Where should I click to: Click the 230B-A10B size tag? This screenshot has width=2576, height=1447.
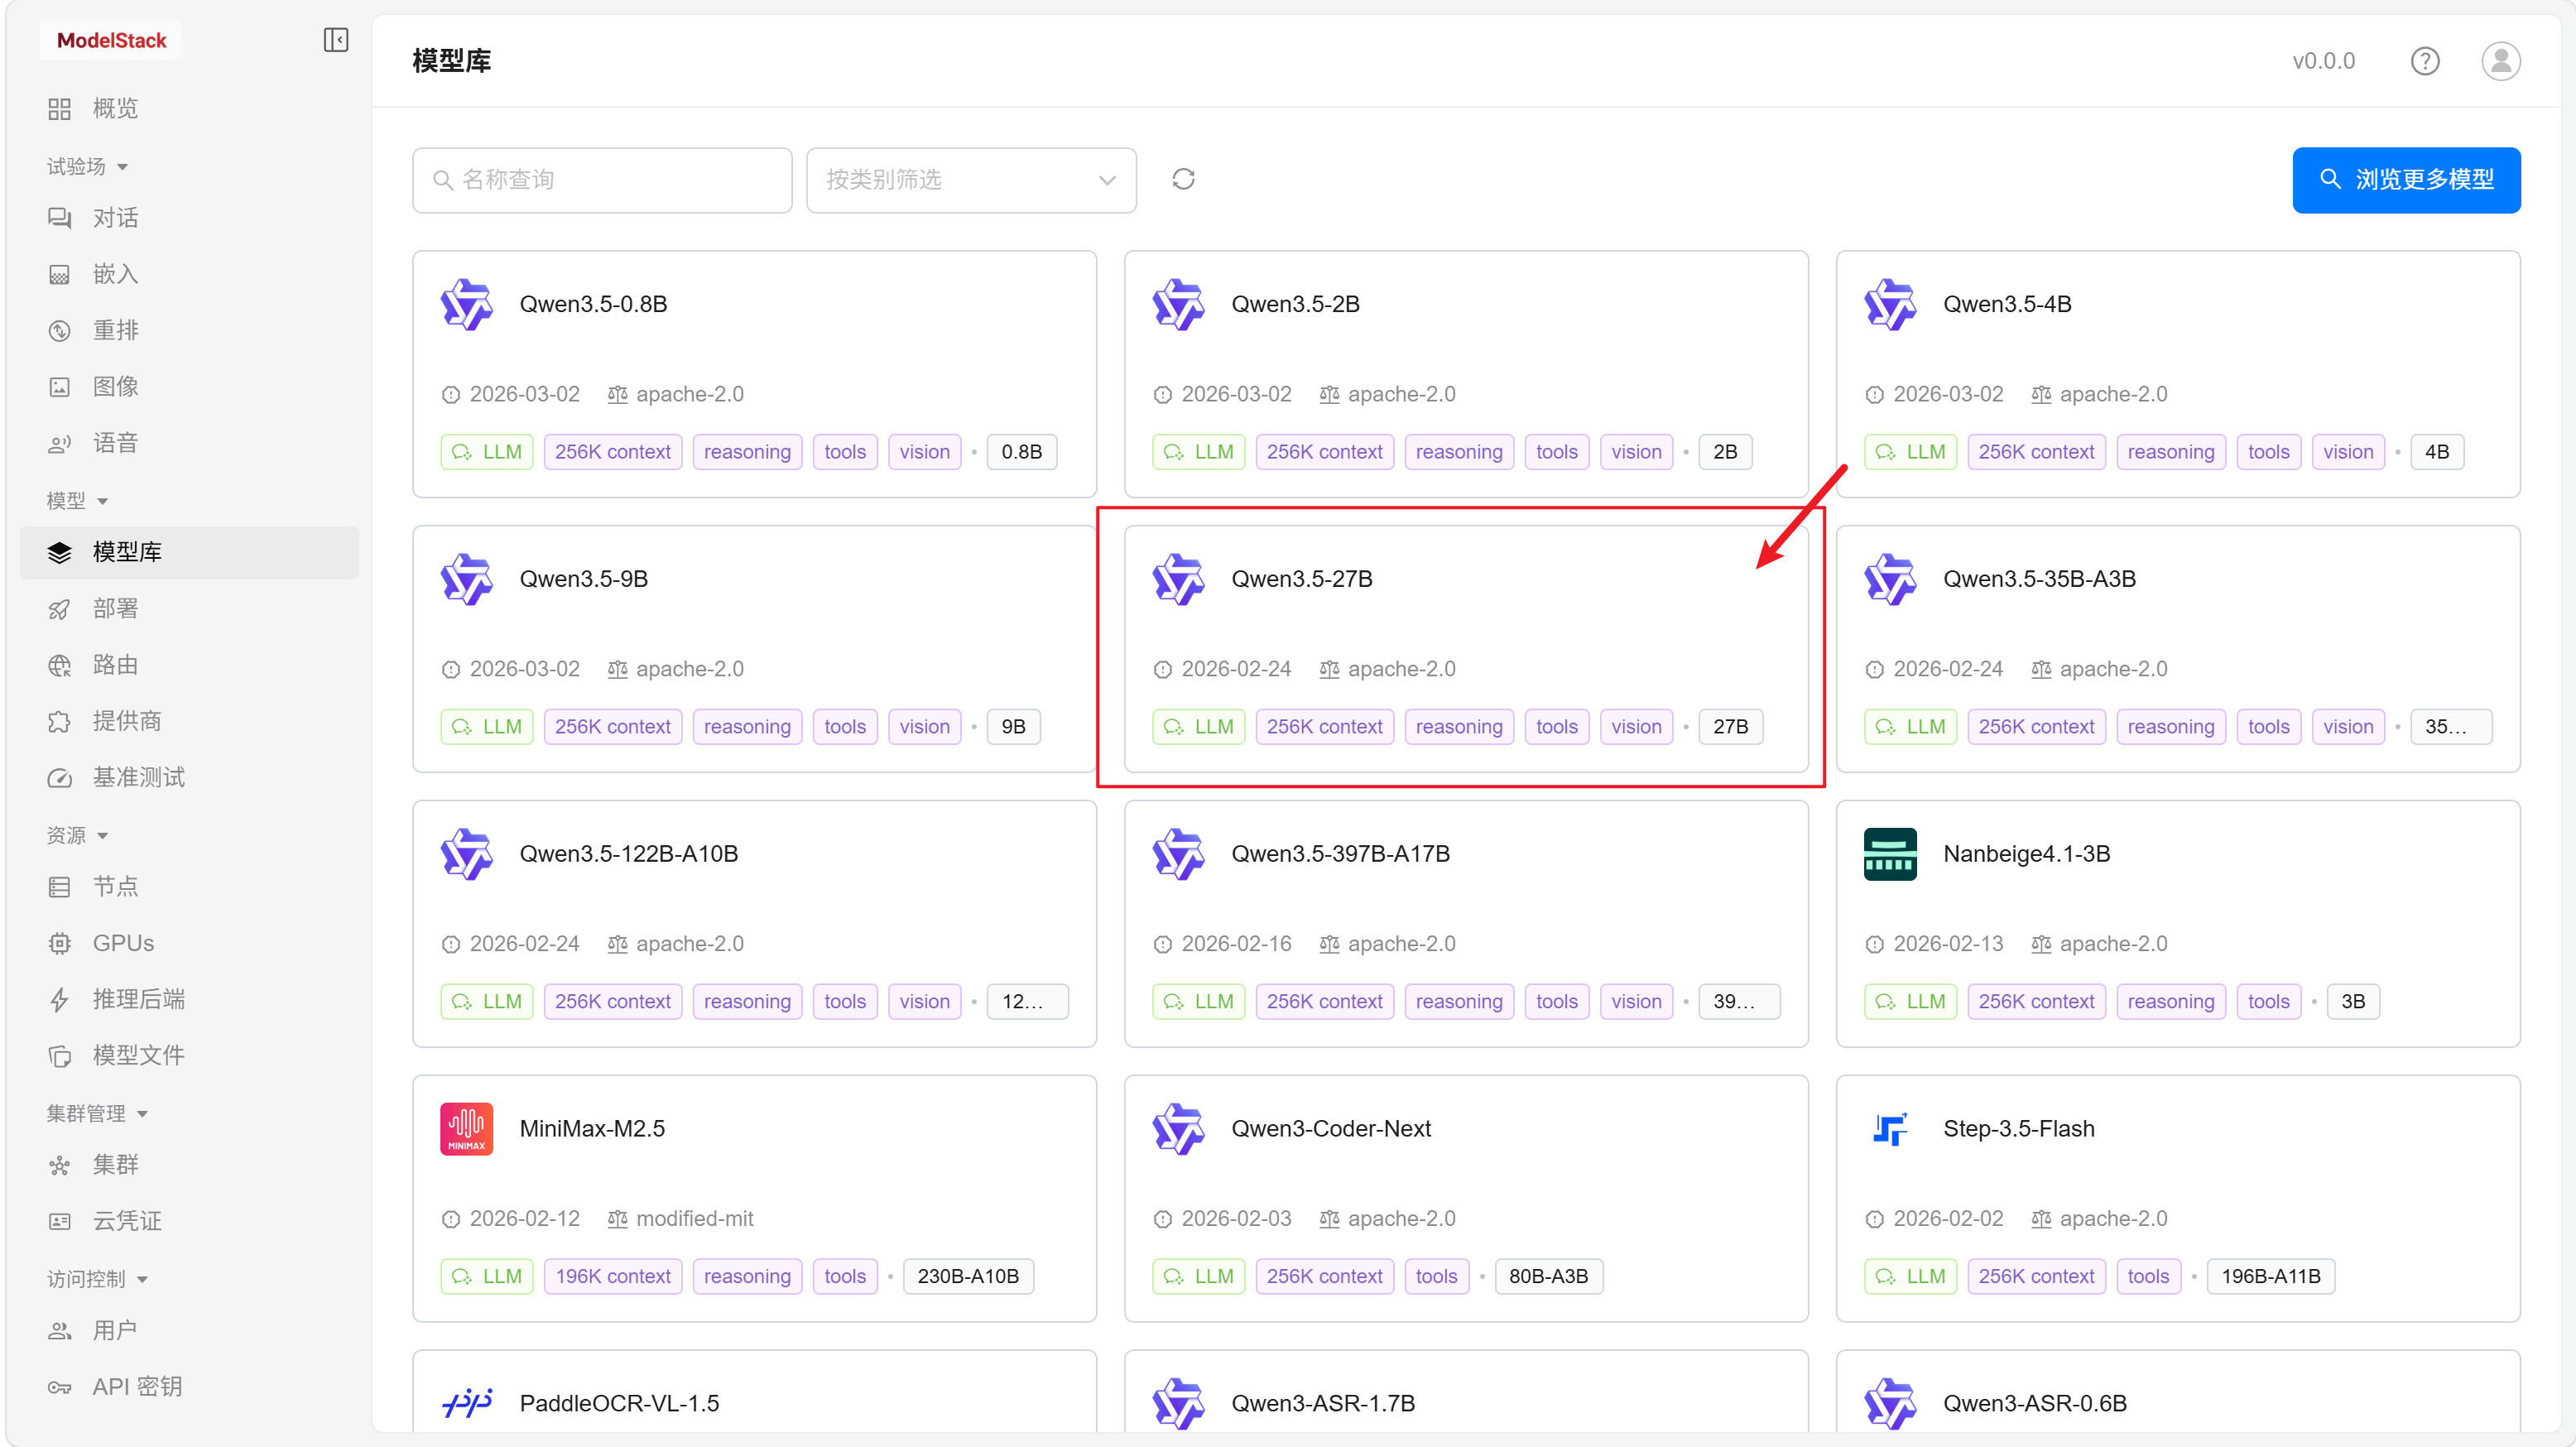[x=968, y=1276]
